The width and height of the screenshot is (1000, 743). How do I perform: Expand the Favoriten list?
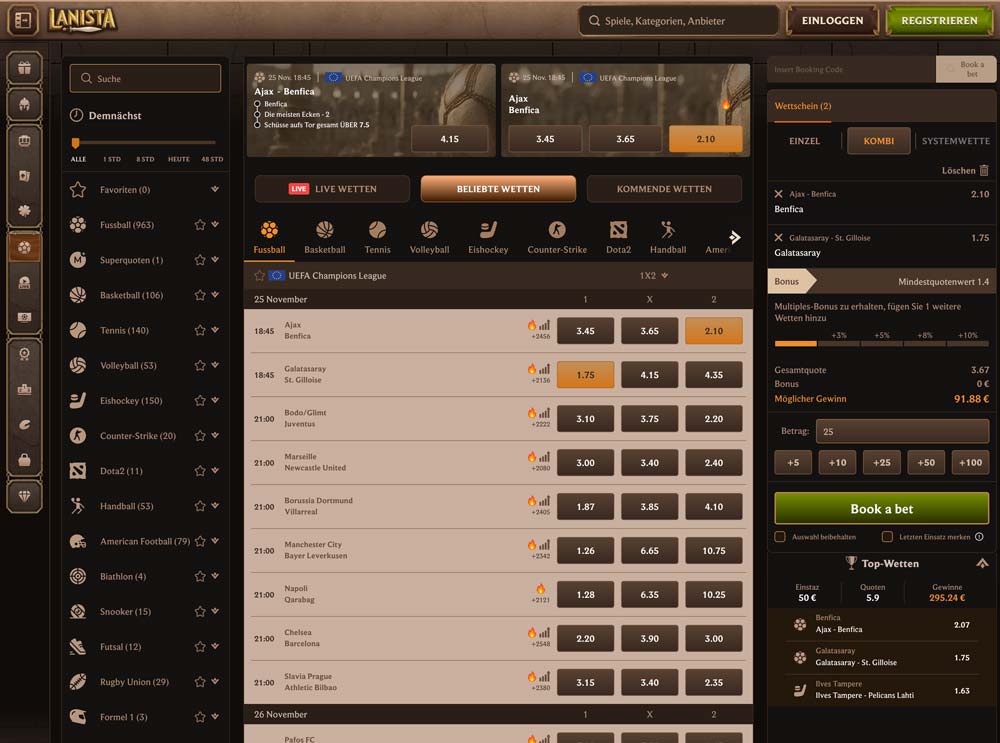pos(215,190)
